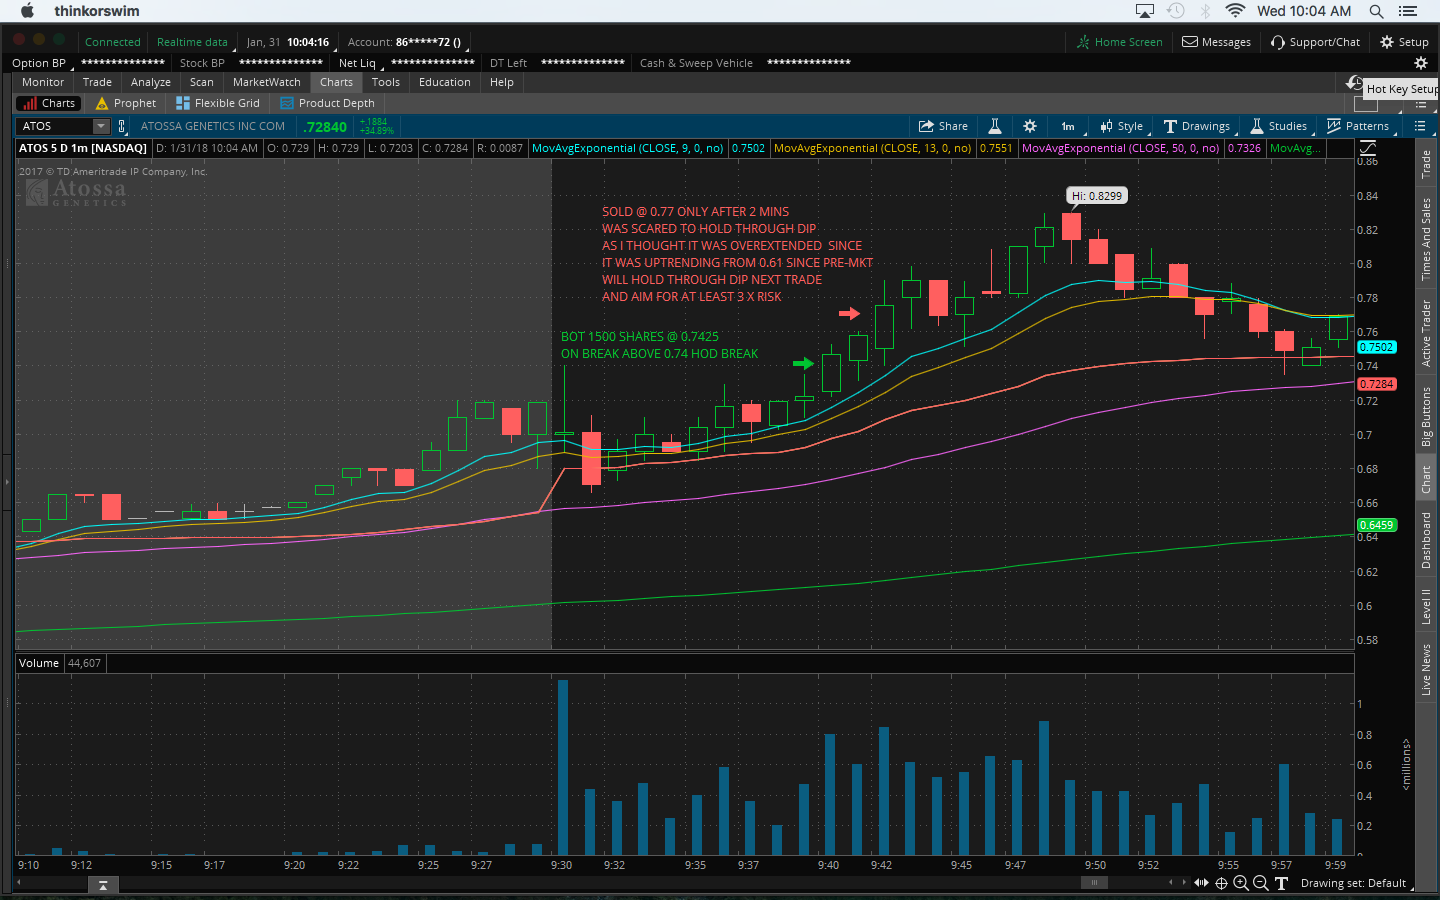Click the ATOS 5 D 1m [NASDAQ] chart label
Image resolution: width=1440 pixels, height=900 pixels.
(x=83, y=148)
